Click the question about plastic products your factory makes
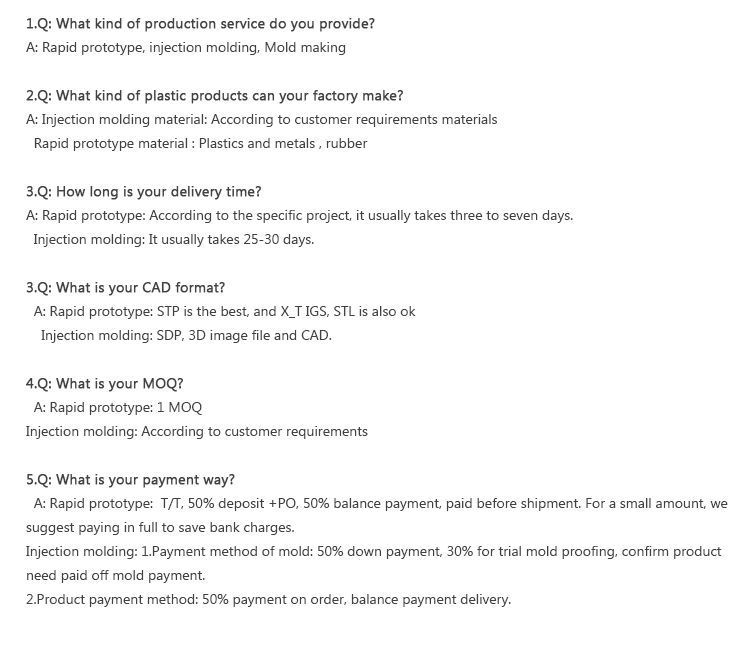The image size is (750, 647). coord(215,96)
